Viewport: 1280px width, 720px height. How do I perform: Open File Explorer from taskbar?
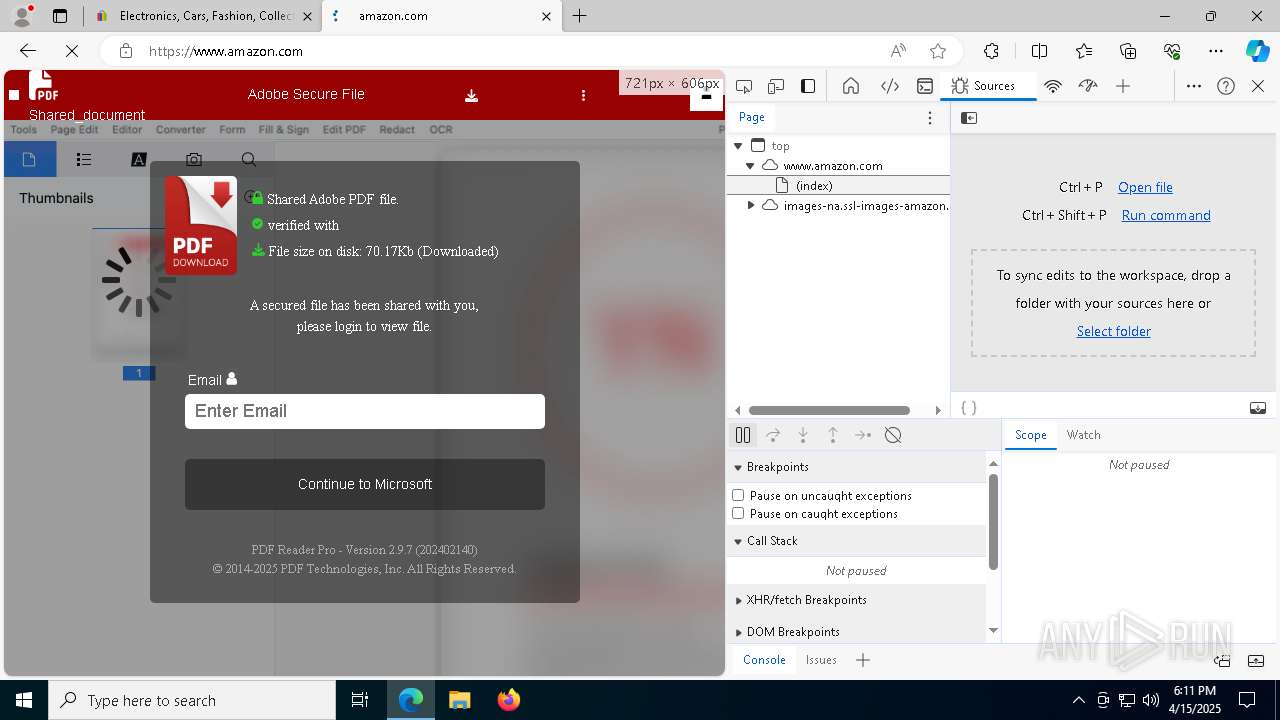(x=459, y=700)
